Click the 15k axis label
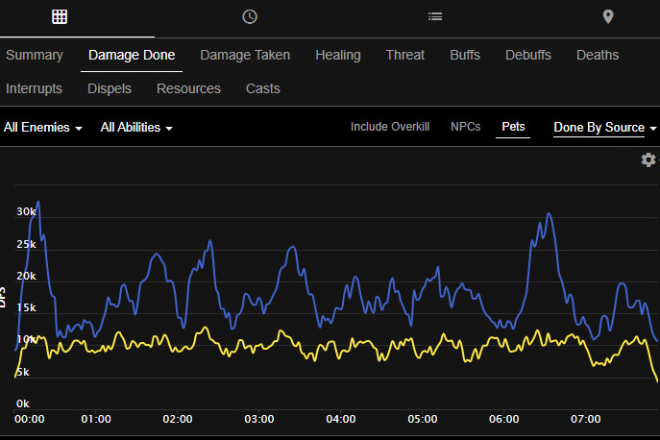 coord(26,308)
